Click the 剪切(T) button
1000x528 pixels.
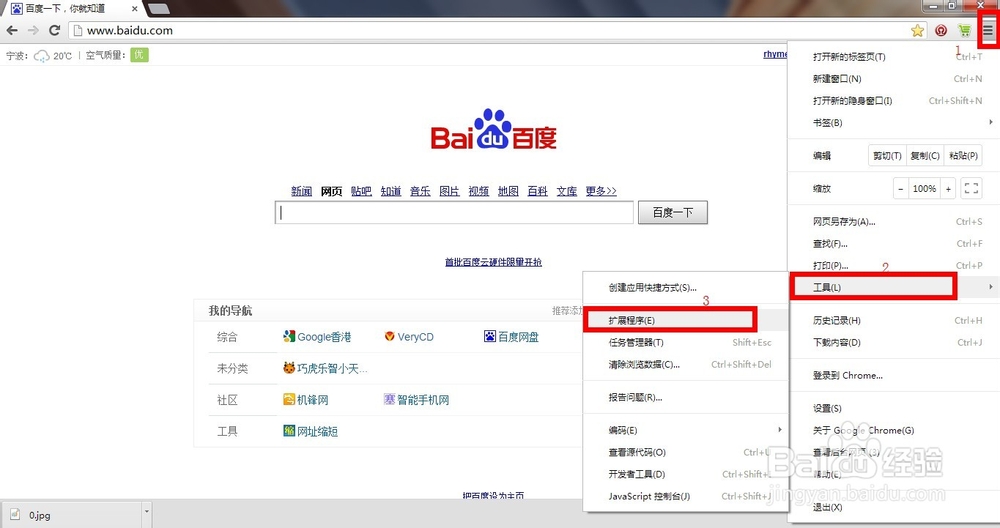[x=887, y=156]
